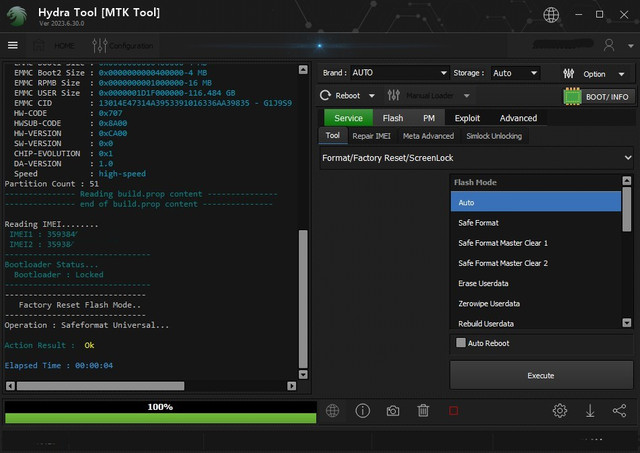640x453 pixels.
Task: Click the Flash Mode list scrollbar thumb
Action: click(627, 209)
